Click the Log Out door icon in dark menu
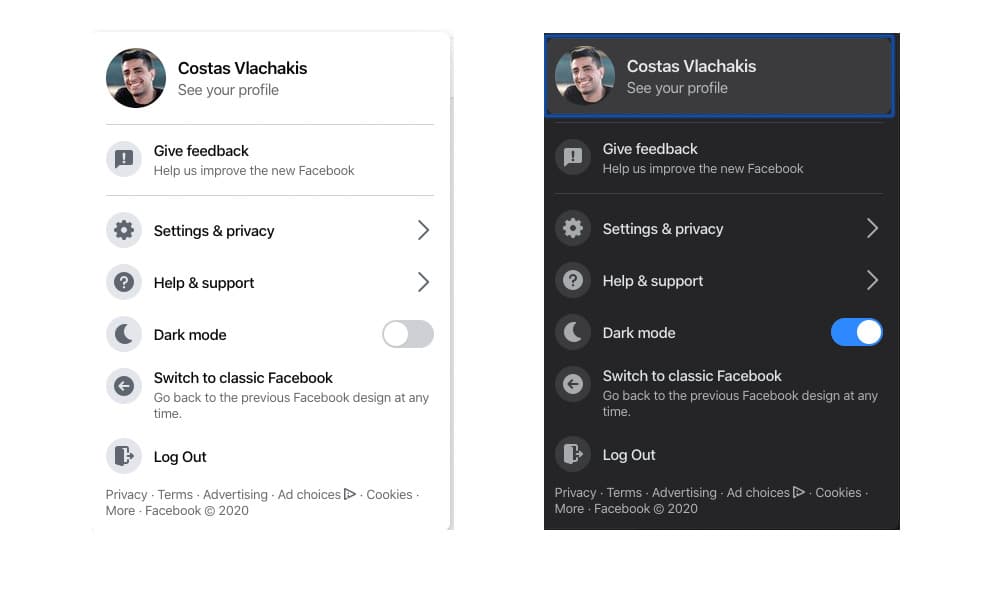1000x596 pixels. point(573,455)
